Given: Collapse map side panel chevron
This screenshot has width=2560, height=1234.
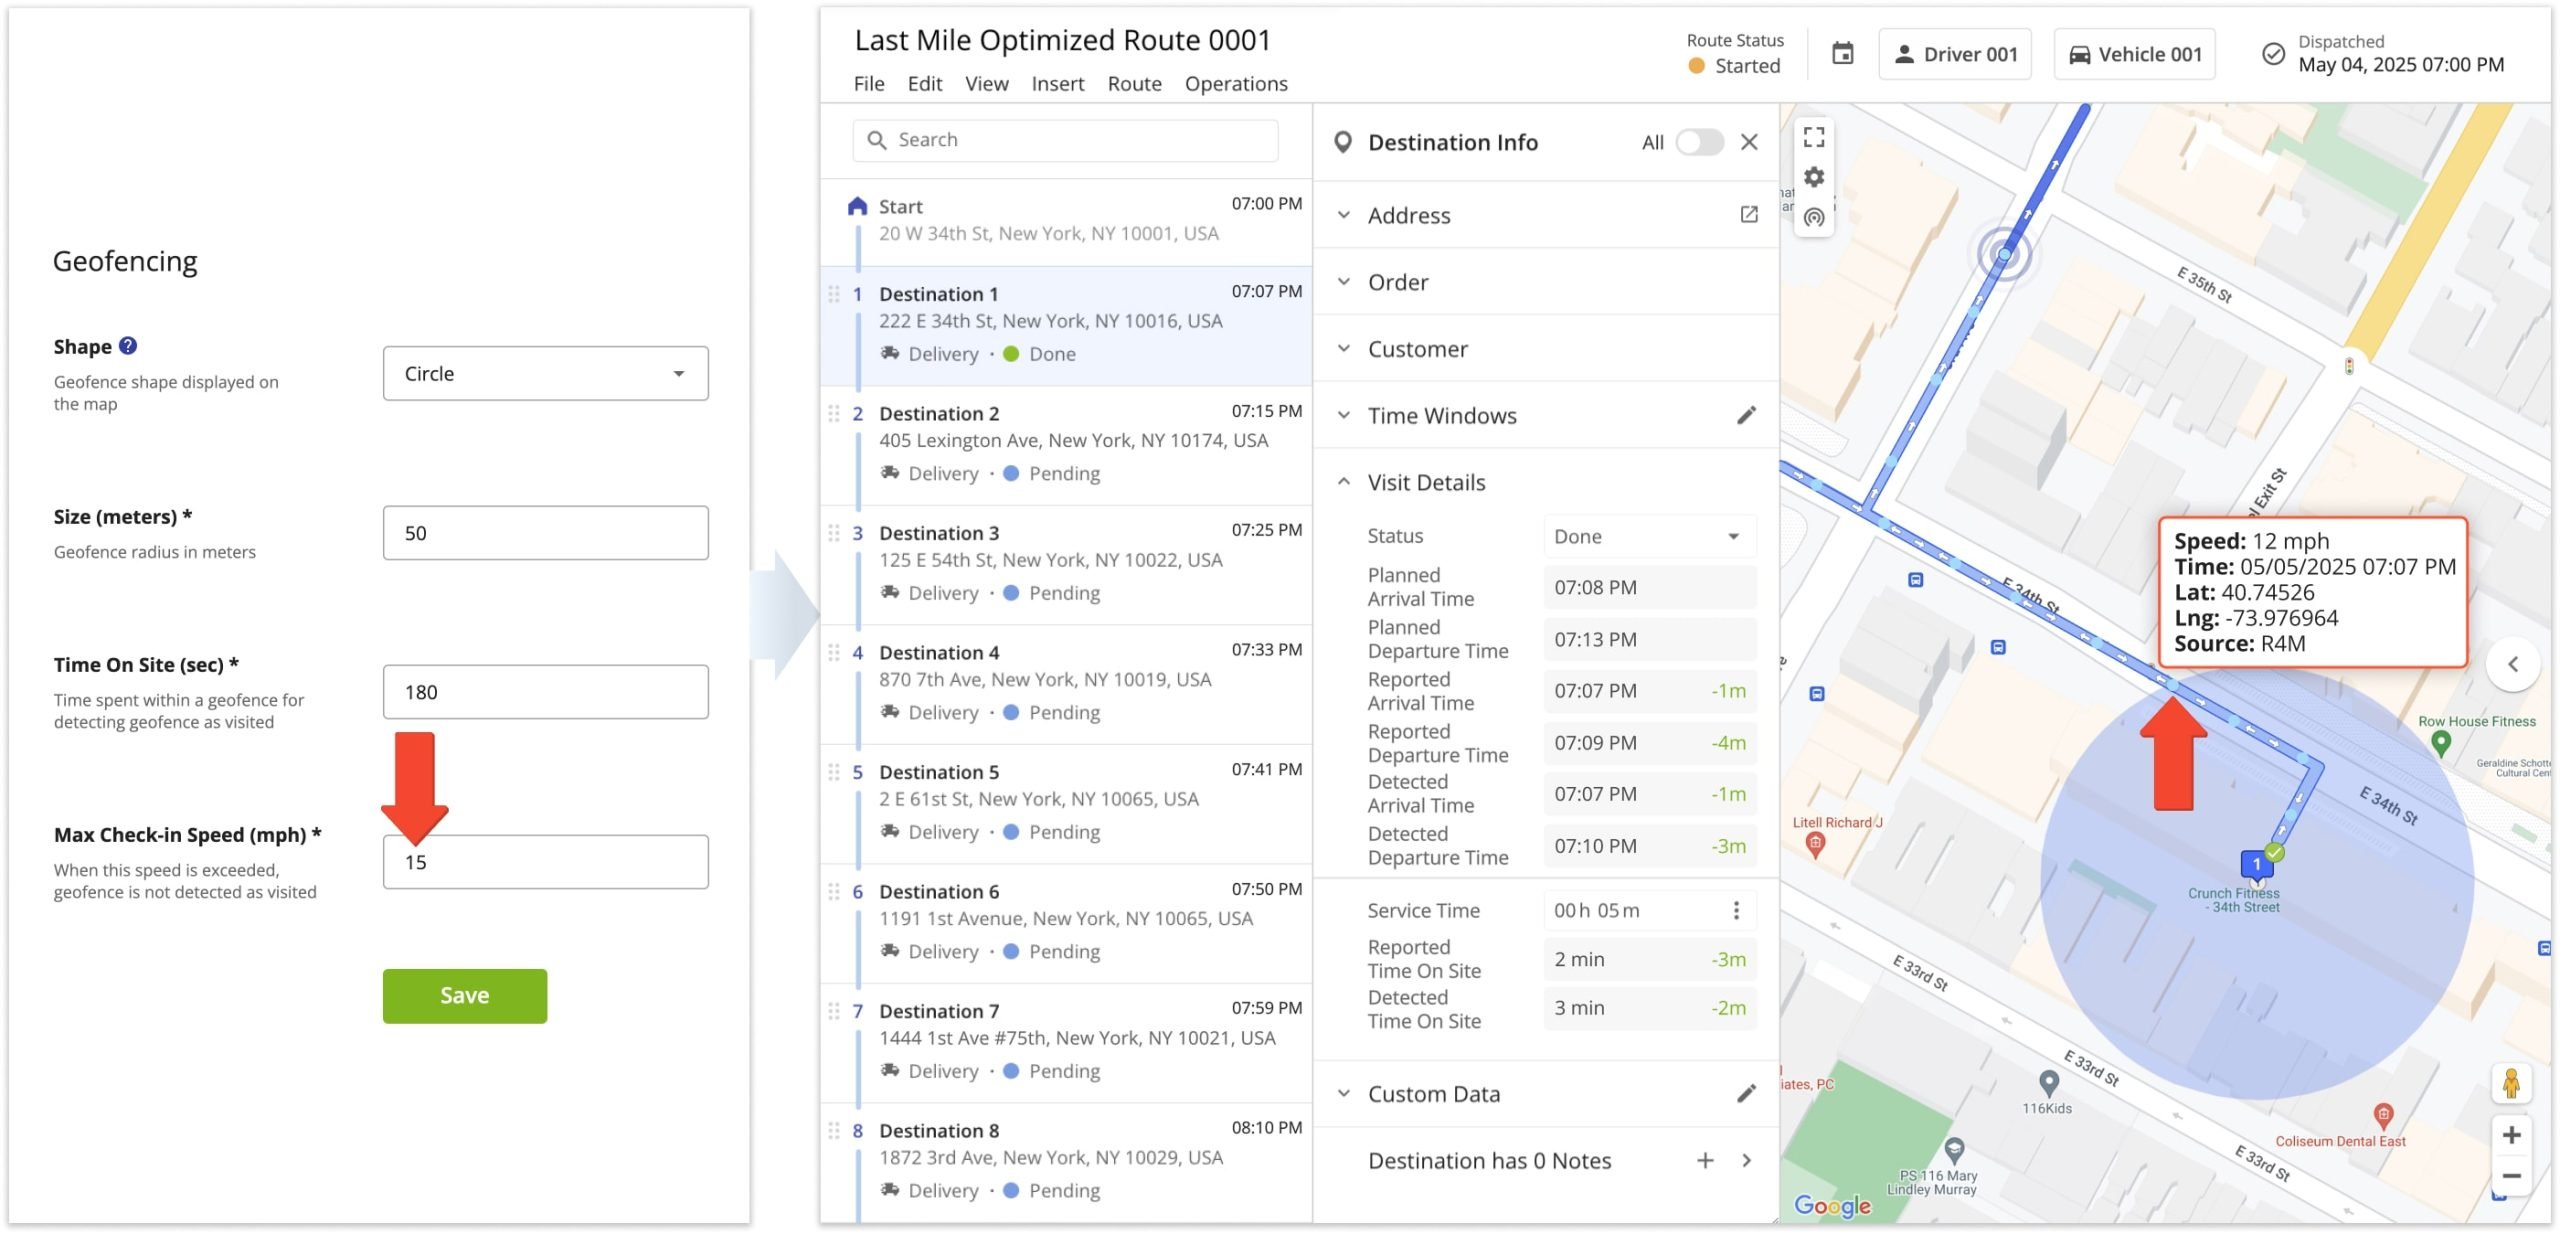Looking at the screenshot, I should (2513, 664).
